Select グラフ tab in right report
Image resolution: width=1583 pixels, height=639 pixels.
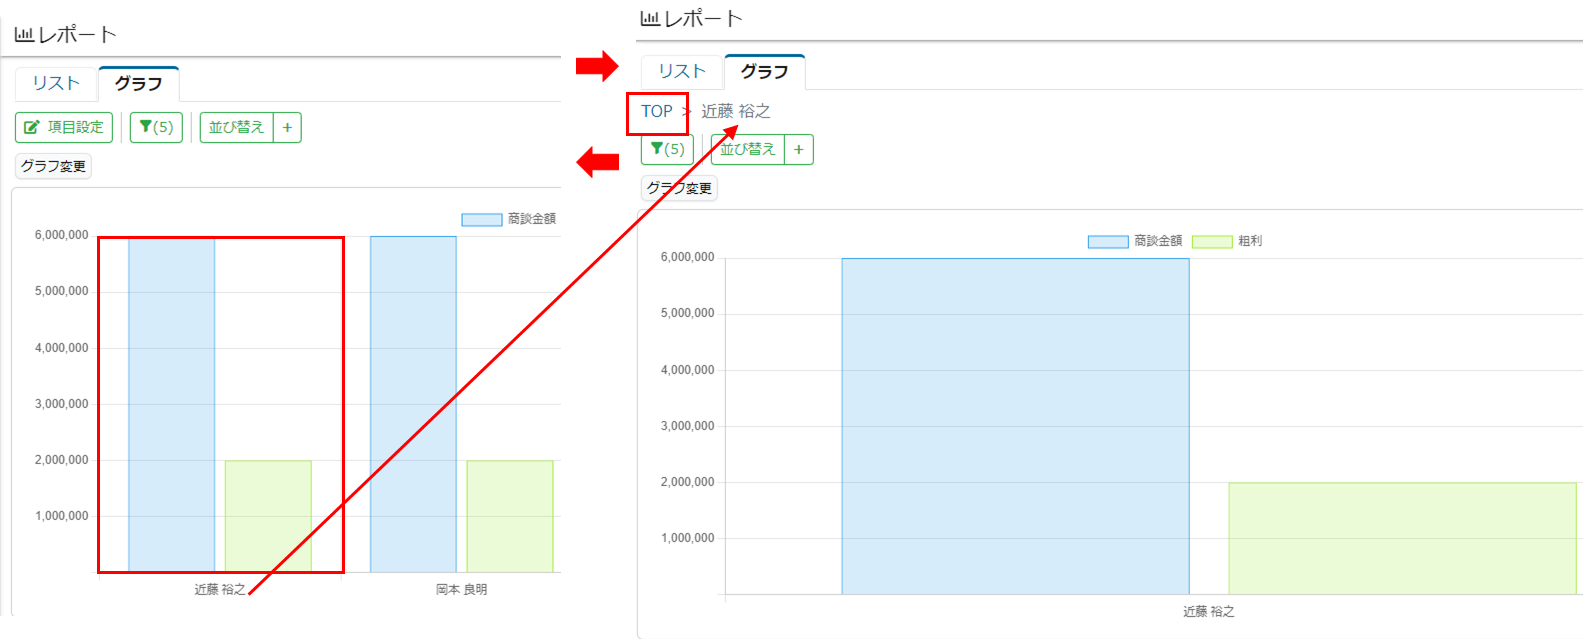tap(764, 72)
